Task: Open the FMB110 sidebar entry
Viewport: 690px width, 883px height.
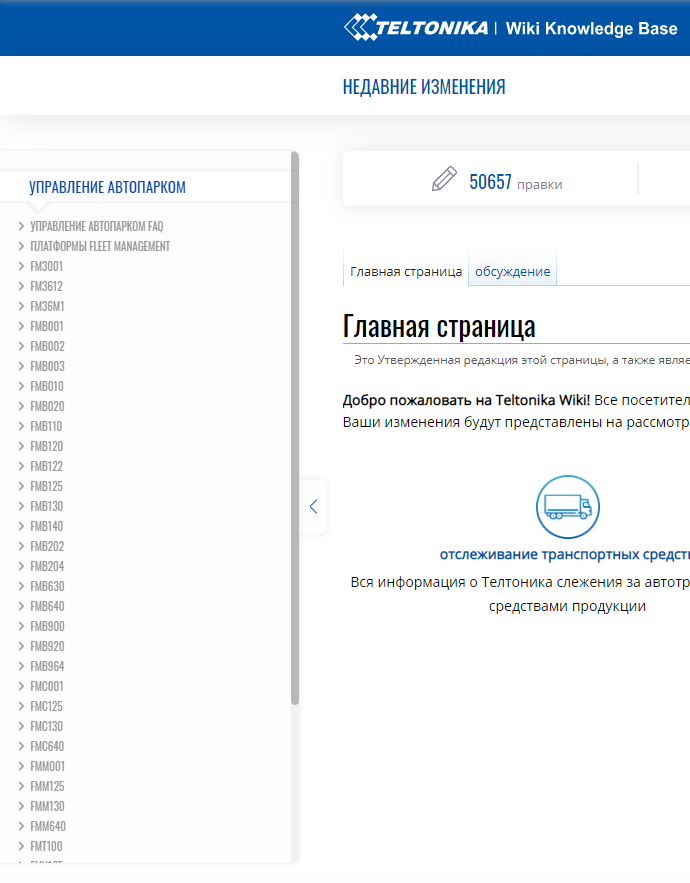Action: coord(46,426)
